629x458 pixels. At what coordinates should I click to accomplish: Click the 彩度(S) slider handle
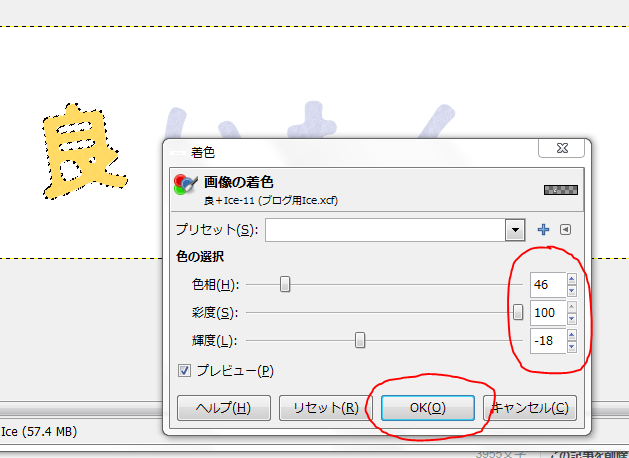click(518, 312)
